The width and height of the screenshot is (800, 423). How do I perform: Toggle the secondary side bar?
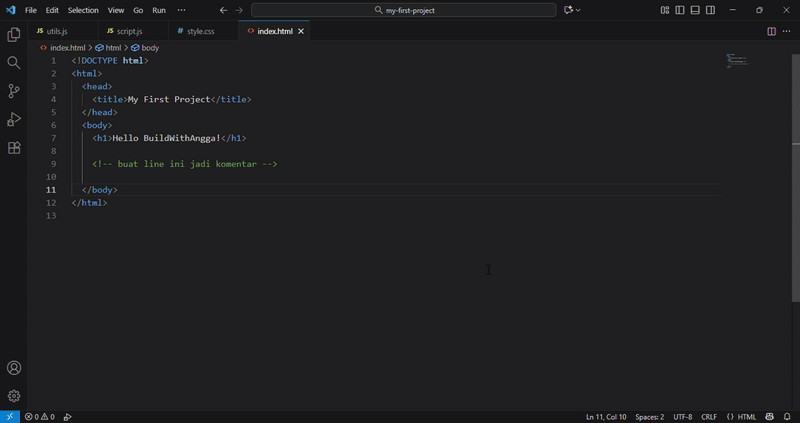point(710,10)
